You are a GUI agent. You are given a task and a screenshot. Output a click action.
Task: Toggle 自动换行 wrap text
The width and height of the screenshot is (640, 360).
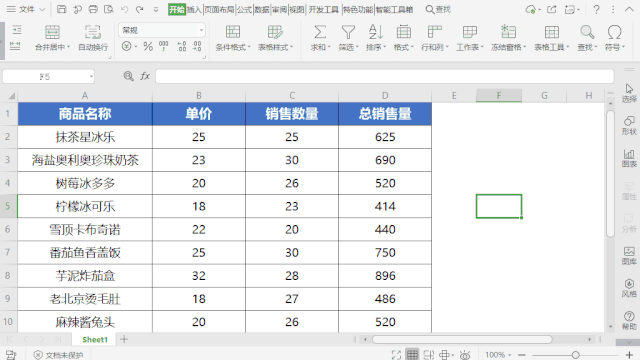click(93, 37)
